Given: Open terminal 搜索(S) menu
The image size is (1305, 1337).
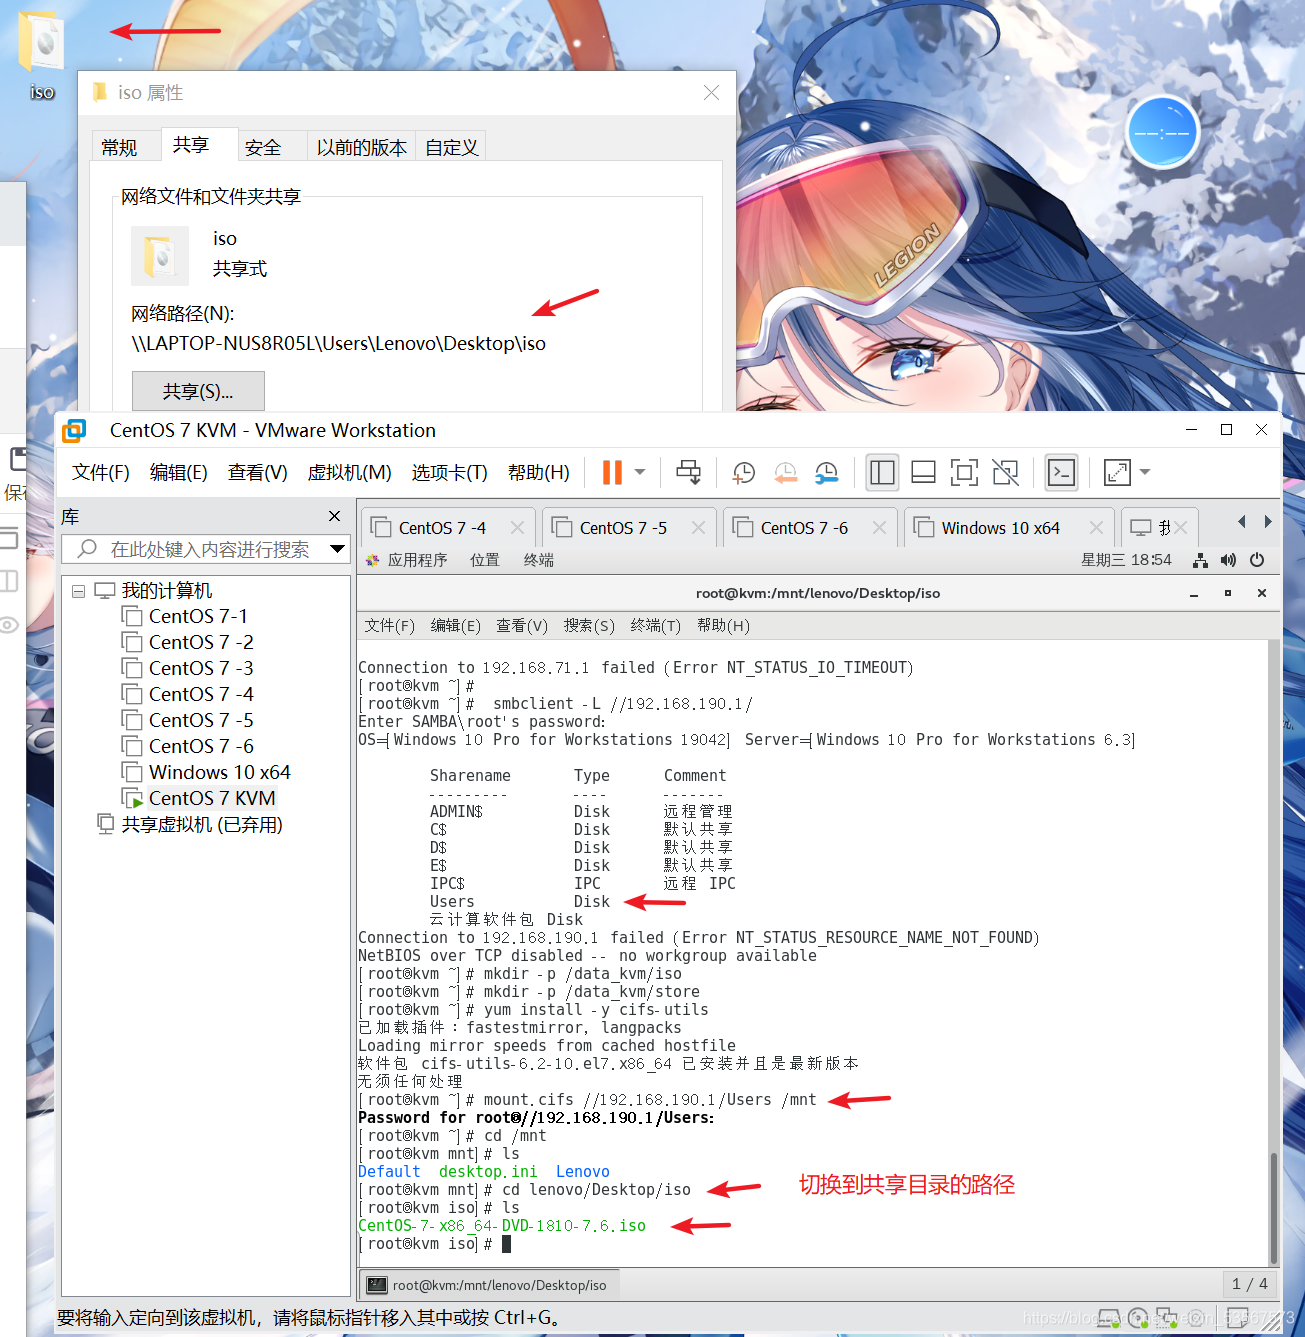Looking at the screenshot, I should 589,625.
